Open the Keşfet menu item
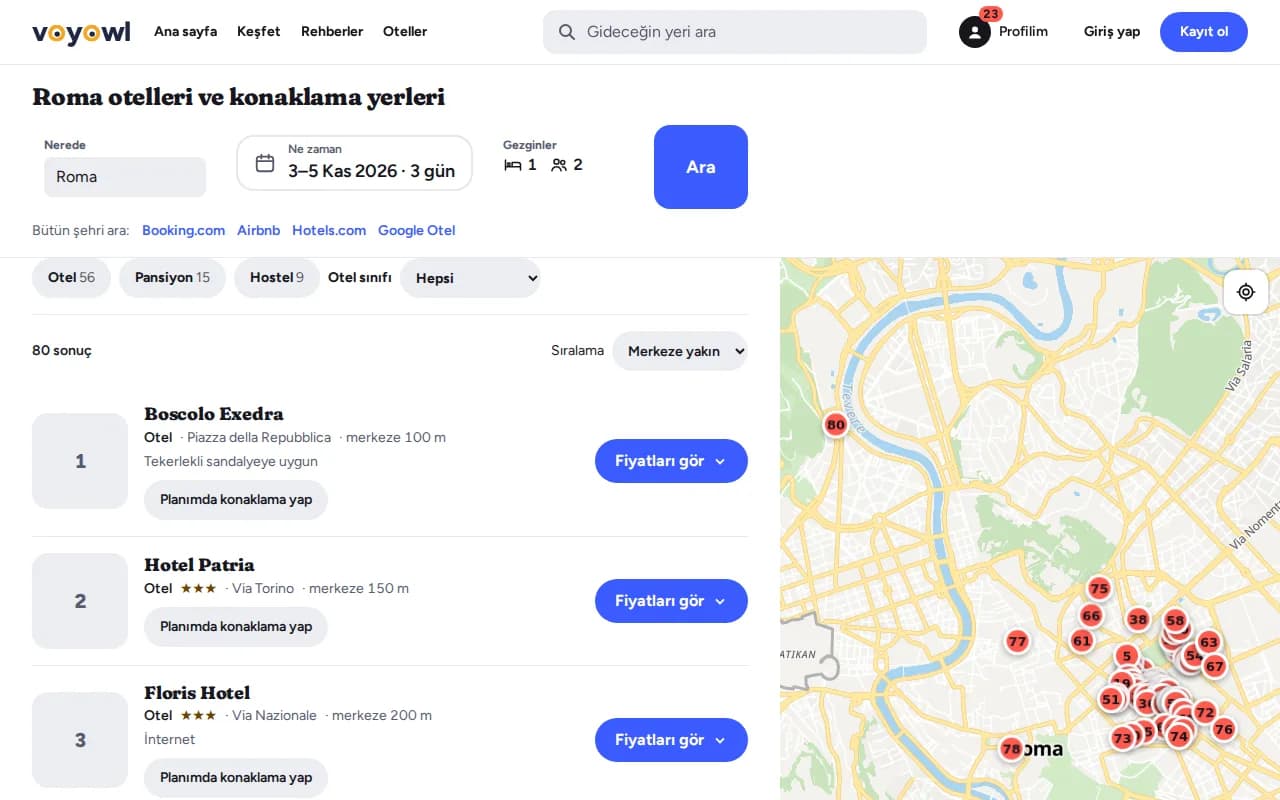The image size is (1280, 800). 259,32
